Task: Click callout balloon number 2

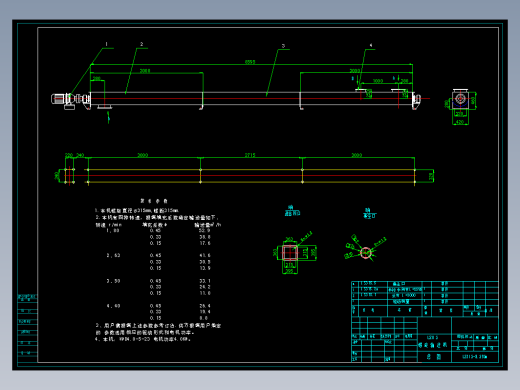Action: pyautogui.click(x=141, y=44)
